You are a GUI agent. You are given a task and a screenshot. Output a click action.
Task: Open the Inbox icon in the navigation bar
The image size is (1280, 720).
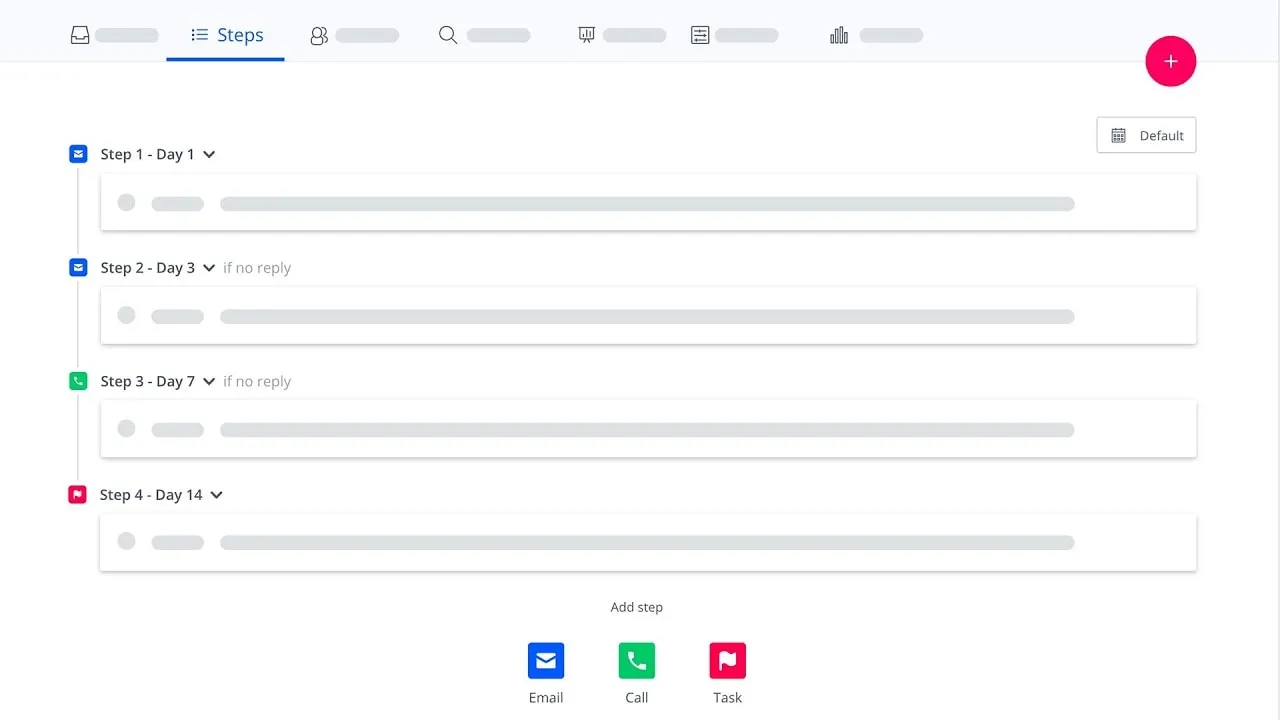tap(79, 33)
